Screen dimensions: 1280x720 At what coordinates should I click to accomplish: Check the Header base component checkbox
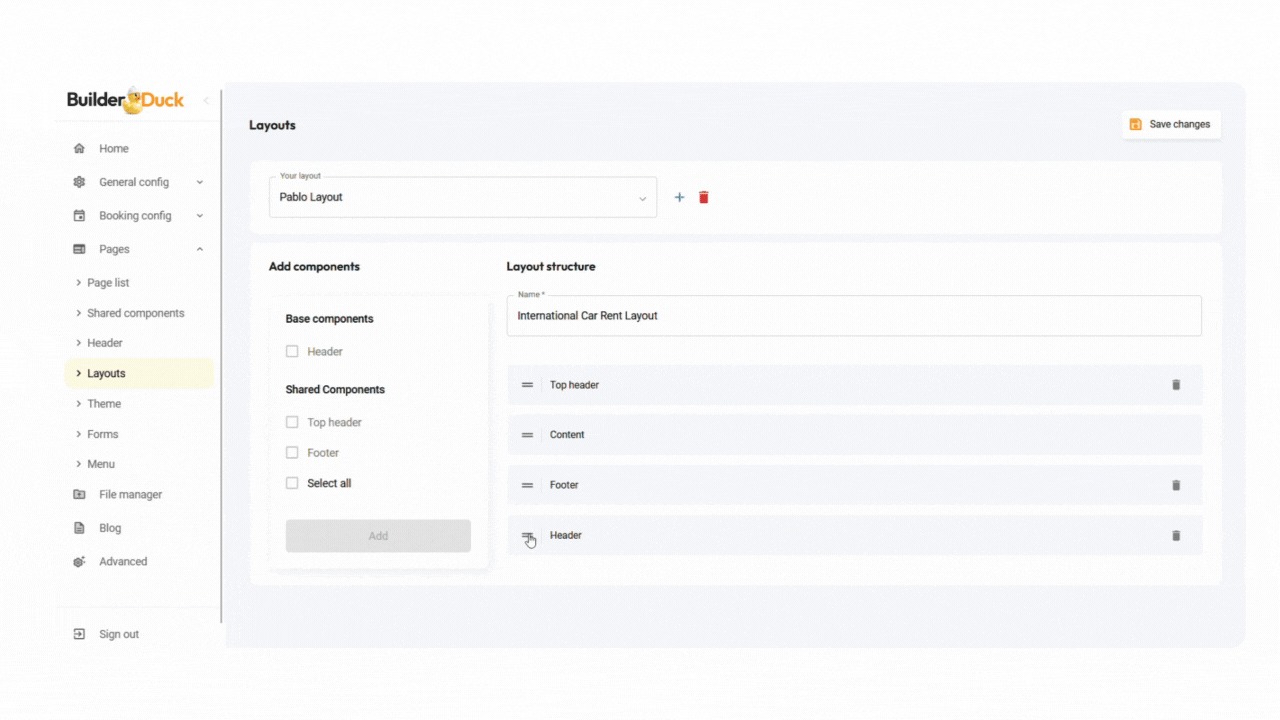292,352
